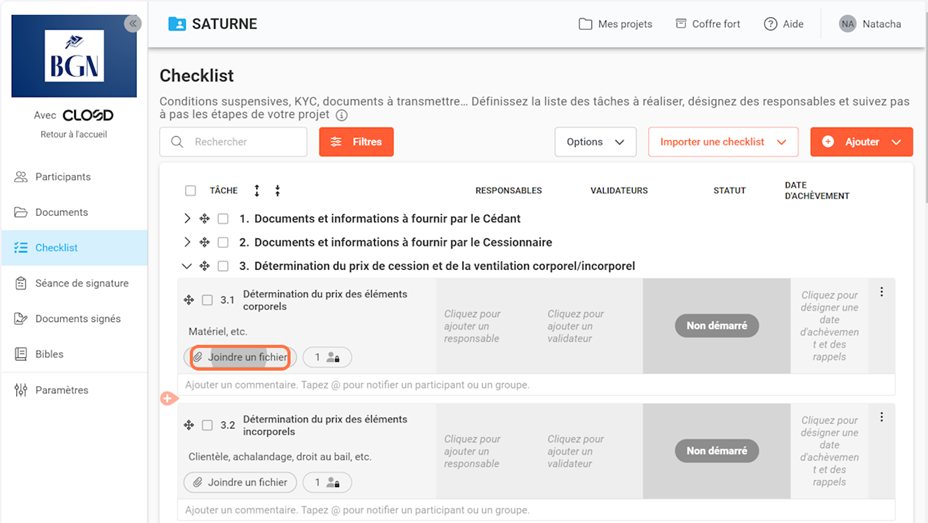This screenshot has width=928, height=523.
Task: Tick the select-all checkbox in the table header
Action: [190, 191]
